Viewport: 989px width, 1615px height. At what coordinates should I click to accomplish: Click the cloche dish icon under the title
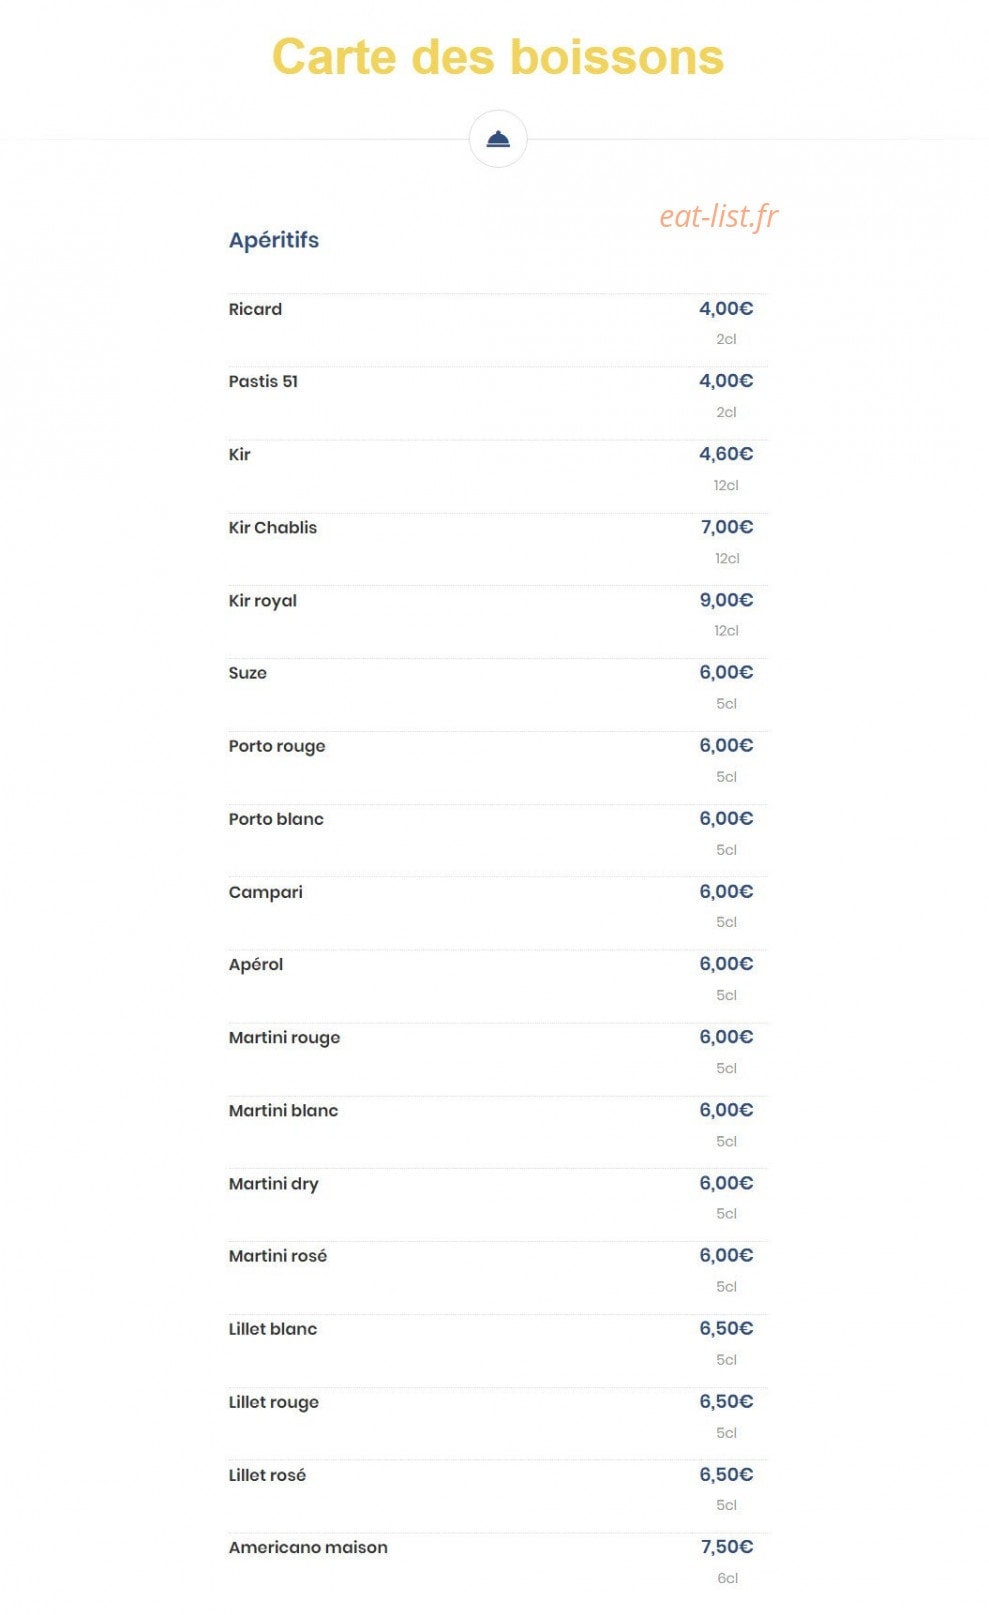(x=498, y=139)
